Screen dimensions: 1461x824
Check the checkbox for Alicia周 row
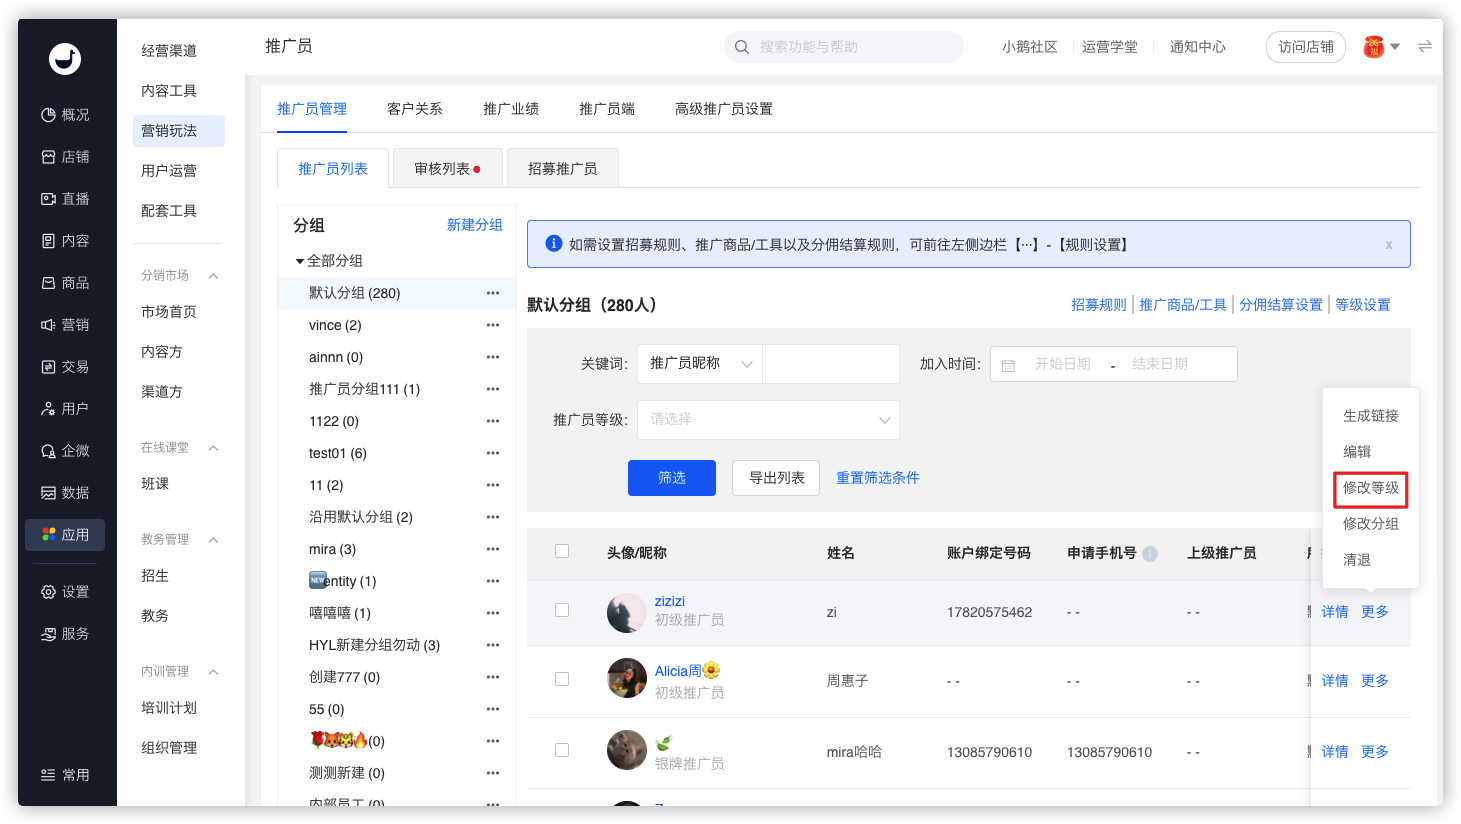562,679
